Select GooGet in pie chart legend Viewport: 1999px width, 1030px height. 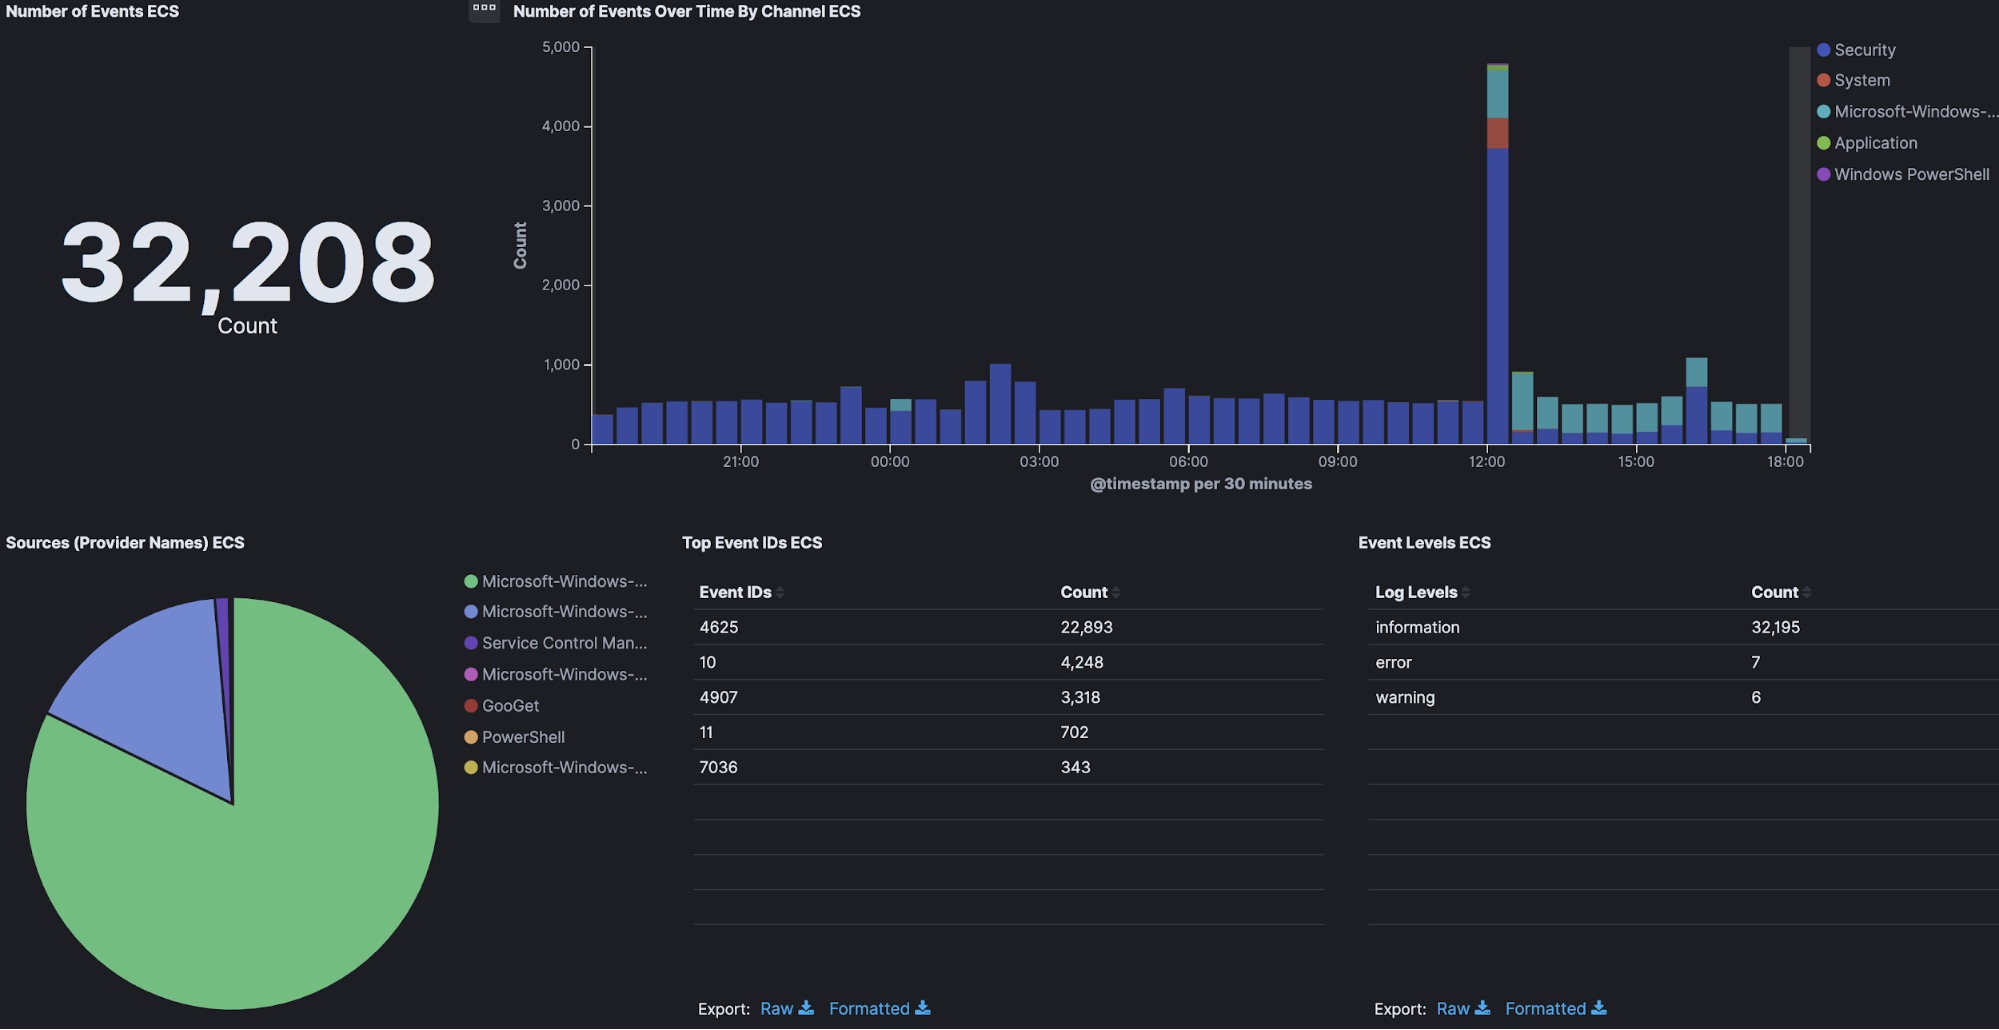coord(501,706)
